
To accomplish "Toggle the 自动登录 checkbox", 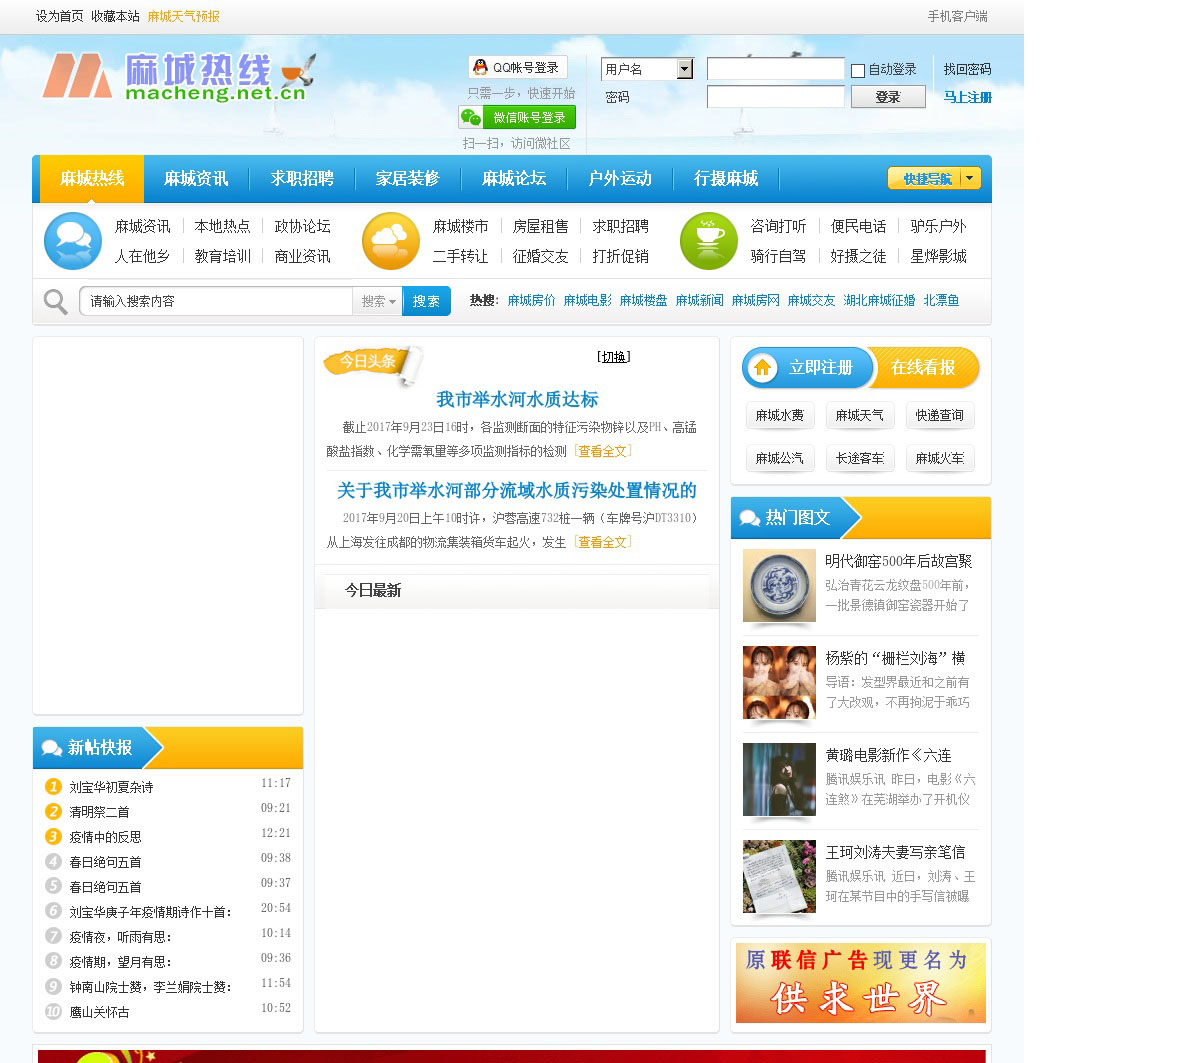I will click(858, 70).
